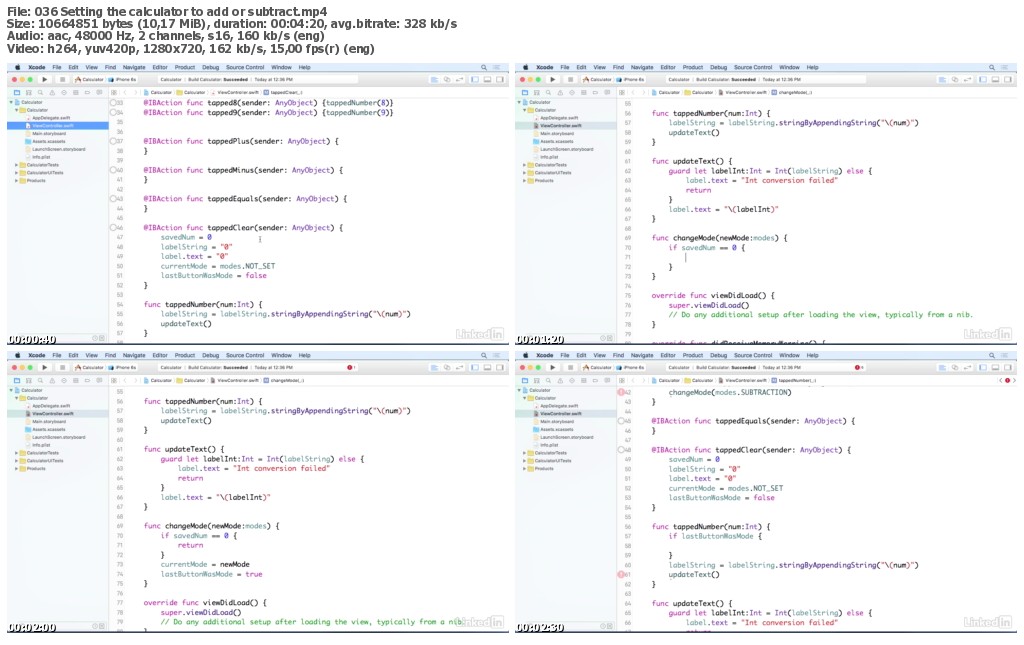Open the Symbol navigator tab in the 00:00:40 frame
1024x645 pixels.
click(29, 93)
